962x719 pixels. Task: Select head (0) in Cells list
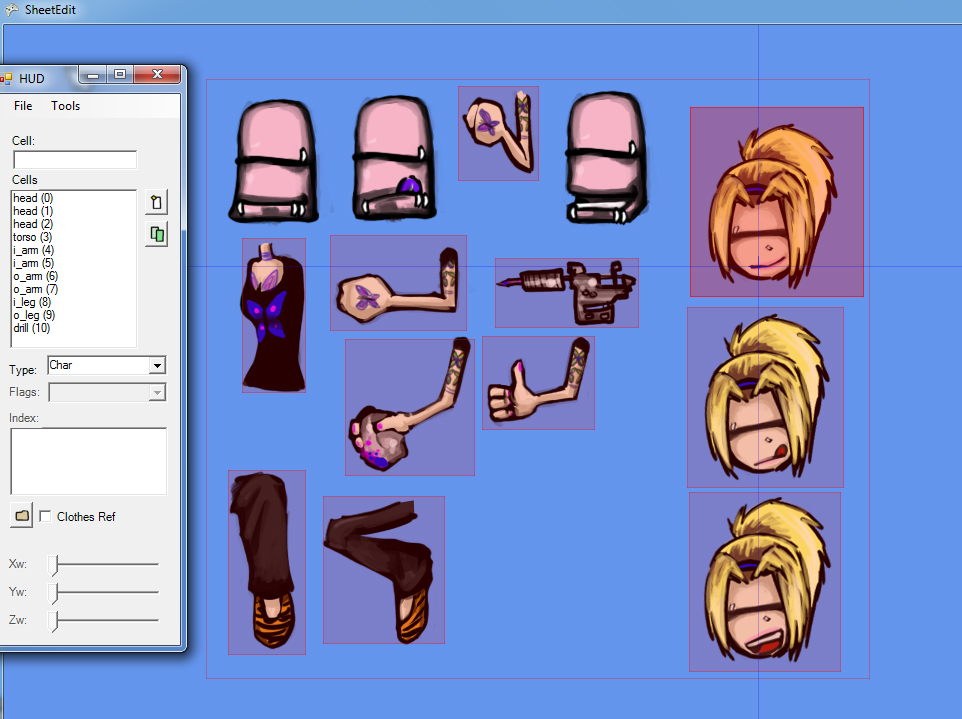pos(33,198)
